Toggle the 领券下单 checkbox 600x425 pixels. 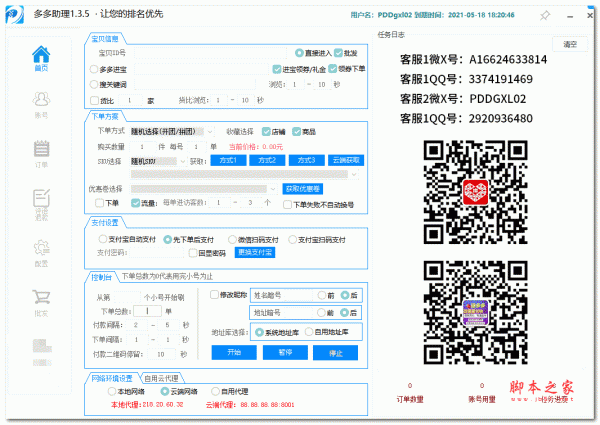pyautogui.click(x=333, y=68)
